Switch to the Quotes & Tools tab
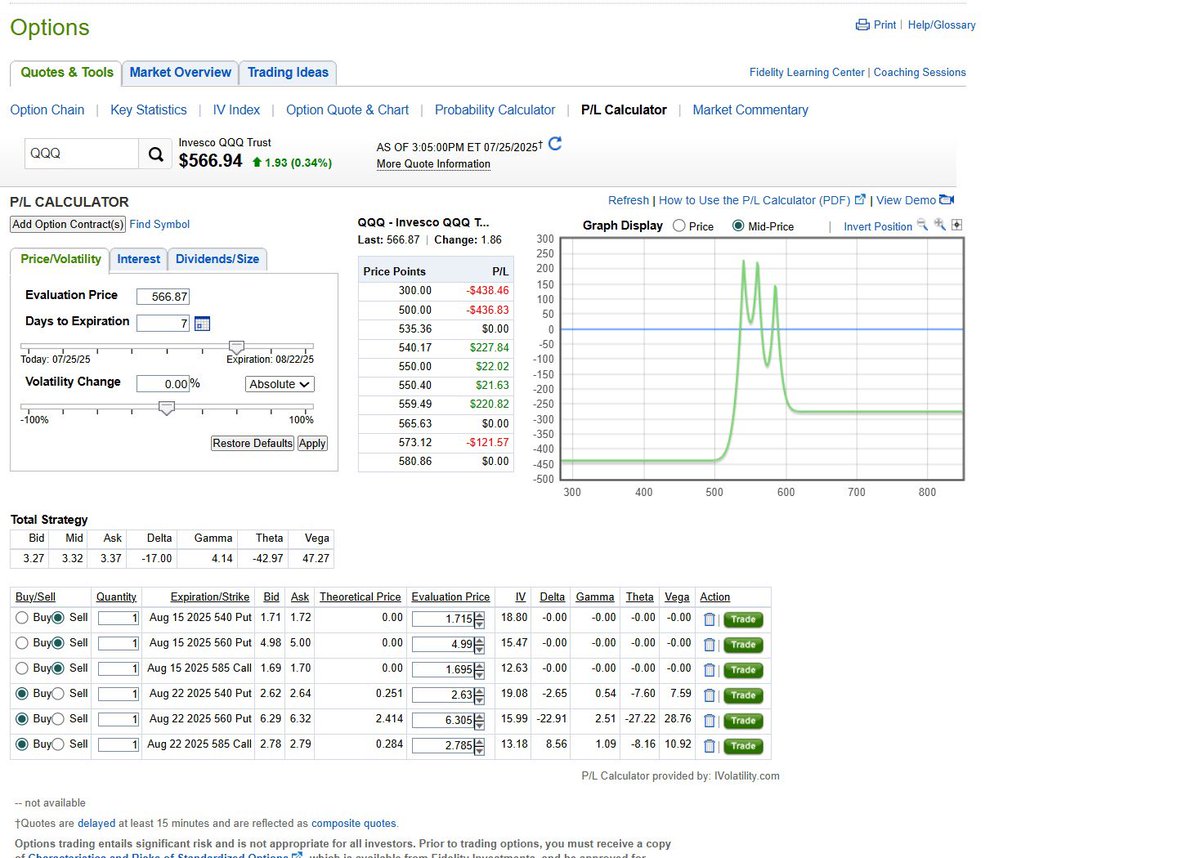Screen dimensions: 1200x858 67,72
